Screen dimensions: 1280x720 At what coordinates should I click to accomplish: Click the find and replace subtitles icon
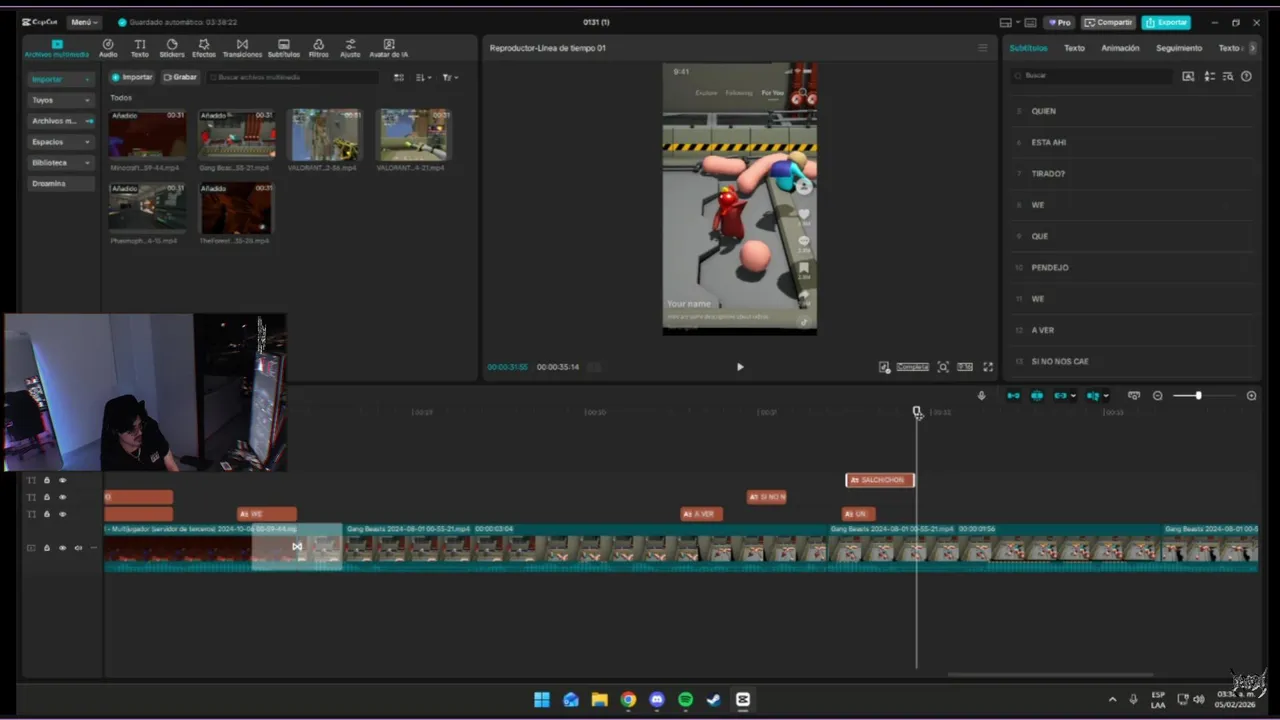click(x=1228, y=76)
